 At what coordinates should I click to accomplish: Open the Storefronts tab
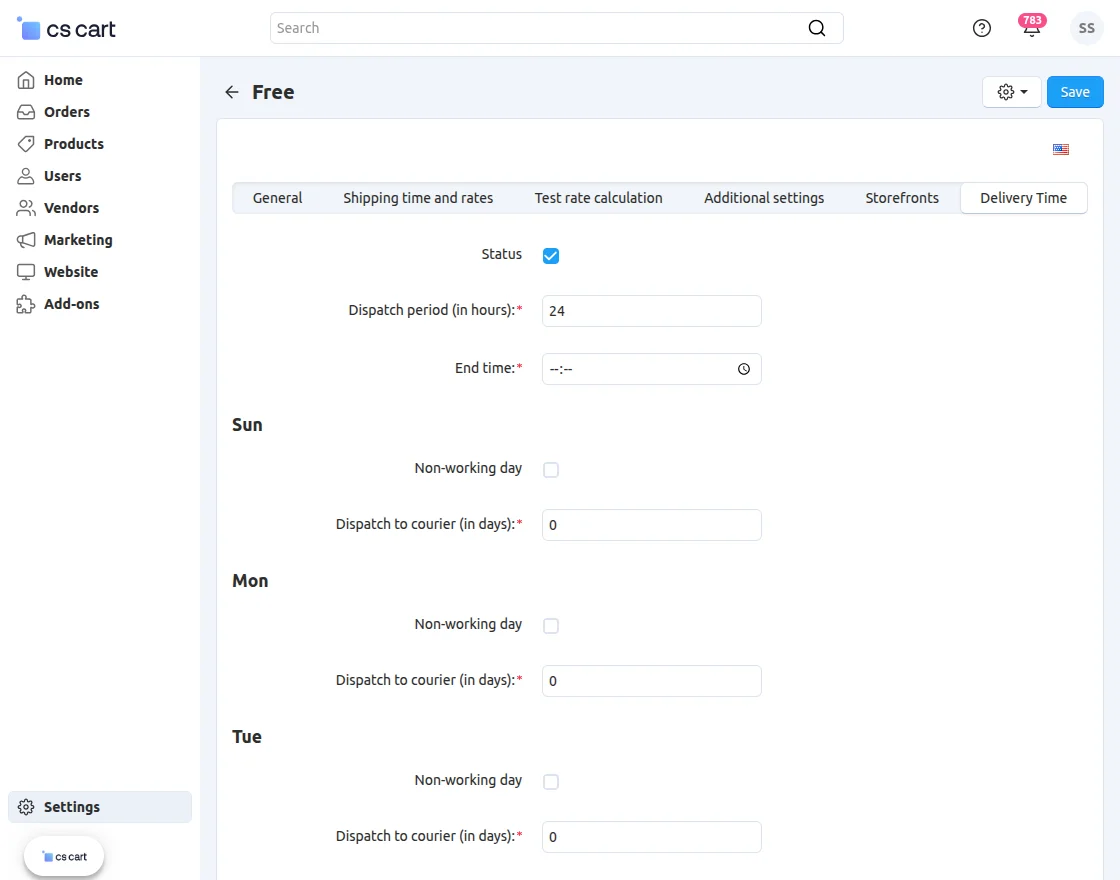[x=901, y=197]
